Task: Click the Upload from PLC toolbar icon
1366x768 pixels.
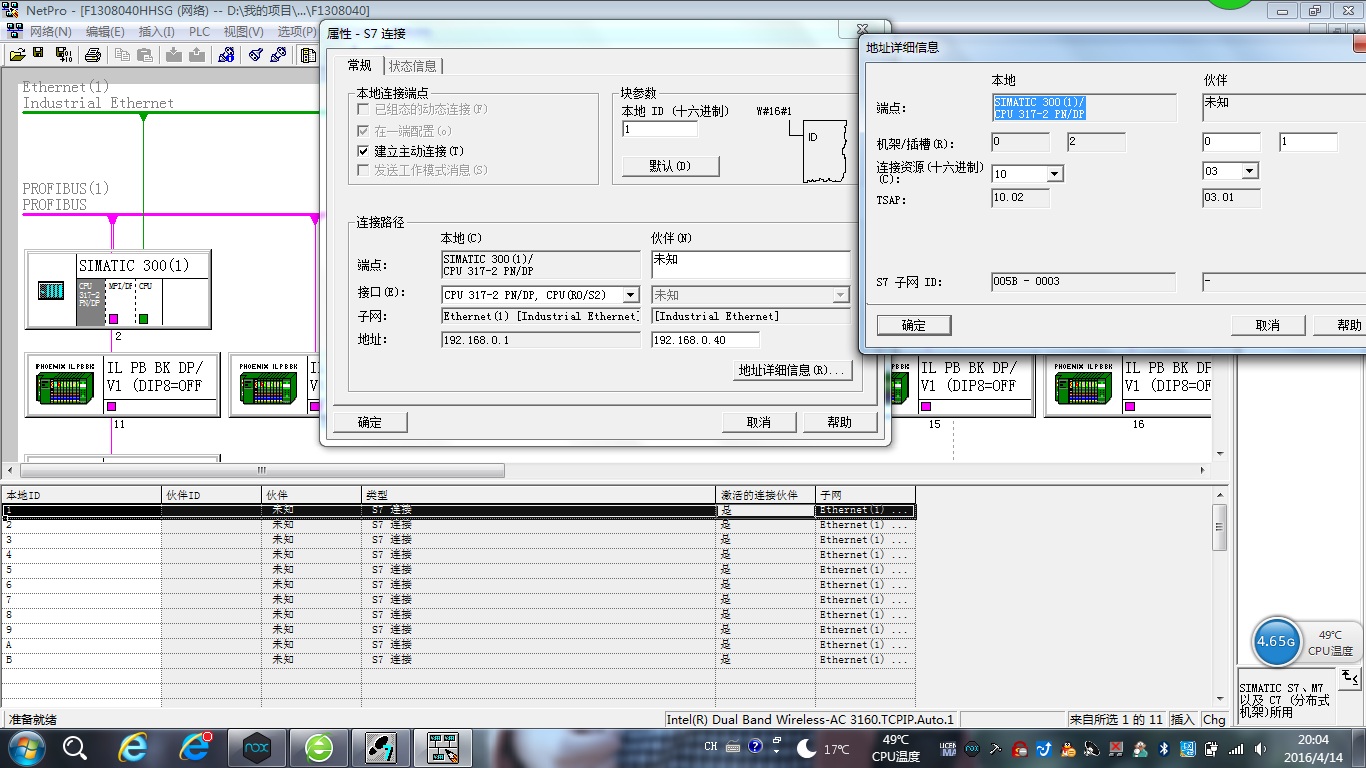Action: click(196, 54)
